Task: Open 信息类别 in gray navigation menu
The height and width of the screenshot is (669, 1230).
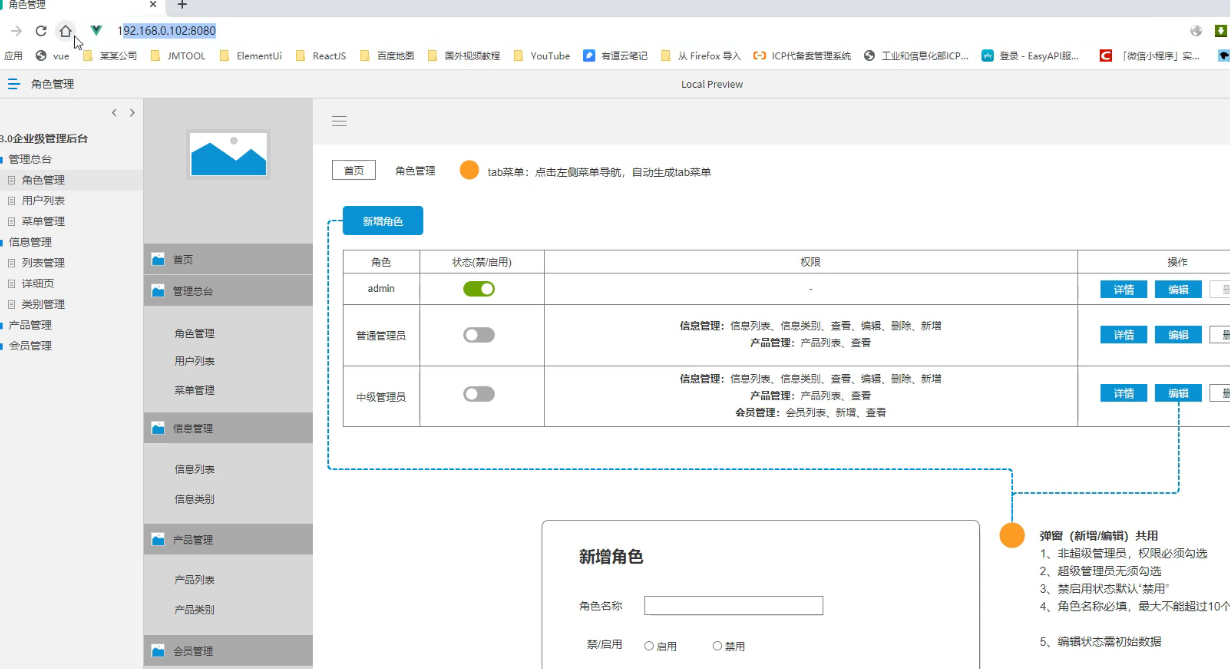Action: pyautogui.click(x=195, y=499)
